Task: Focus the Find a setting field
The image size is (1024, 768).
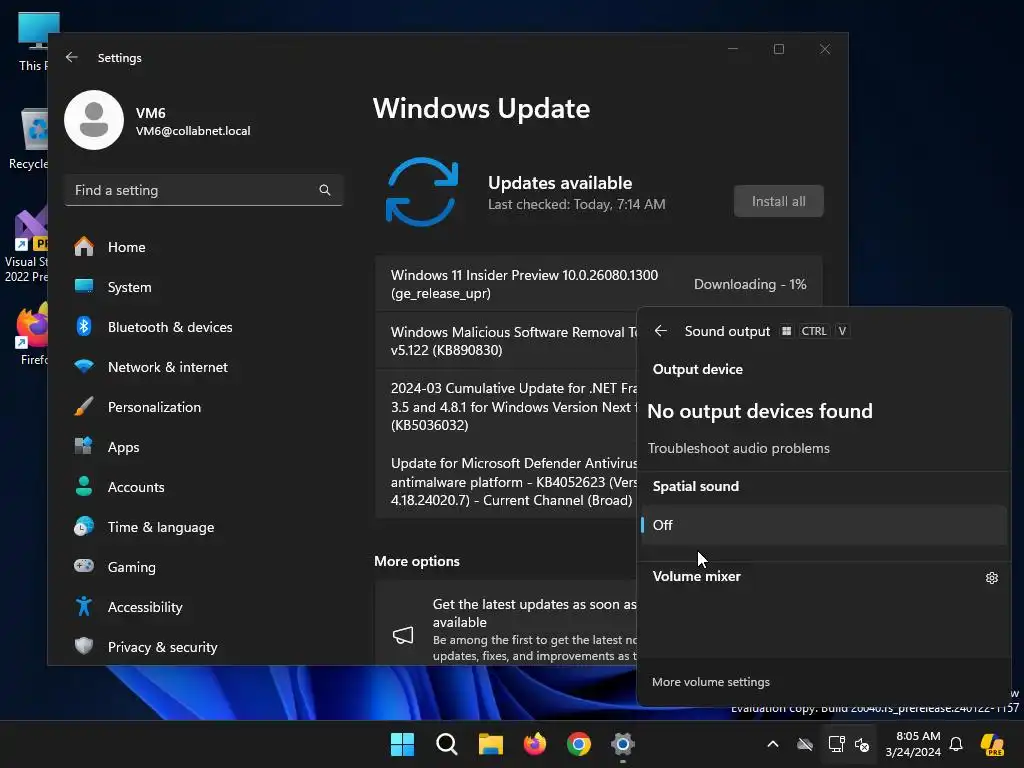Action: point(204,190)
